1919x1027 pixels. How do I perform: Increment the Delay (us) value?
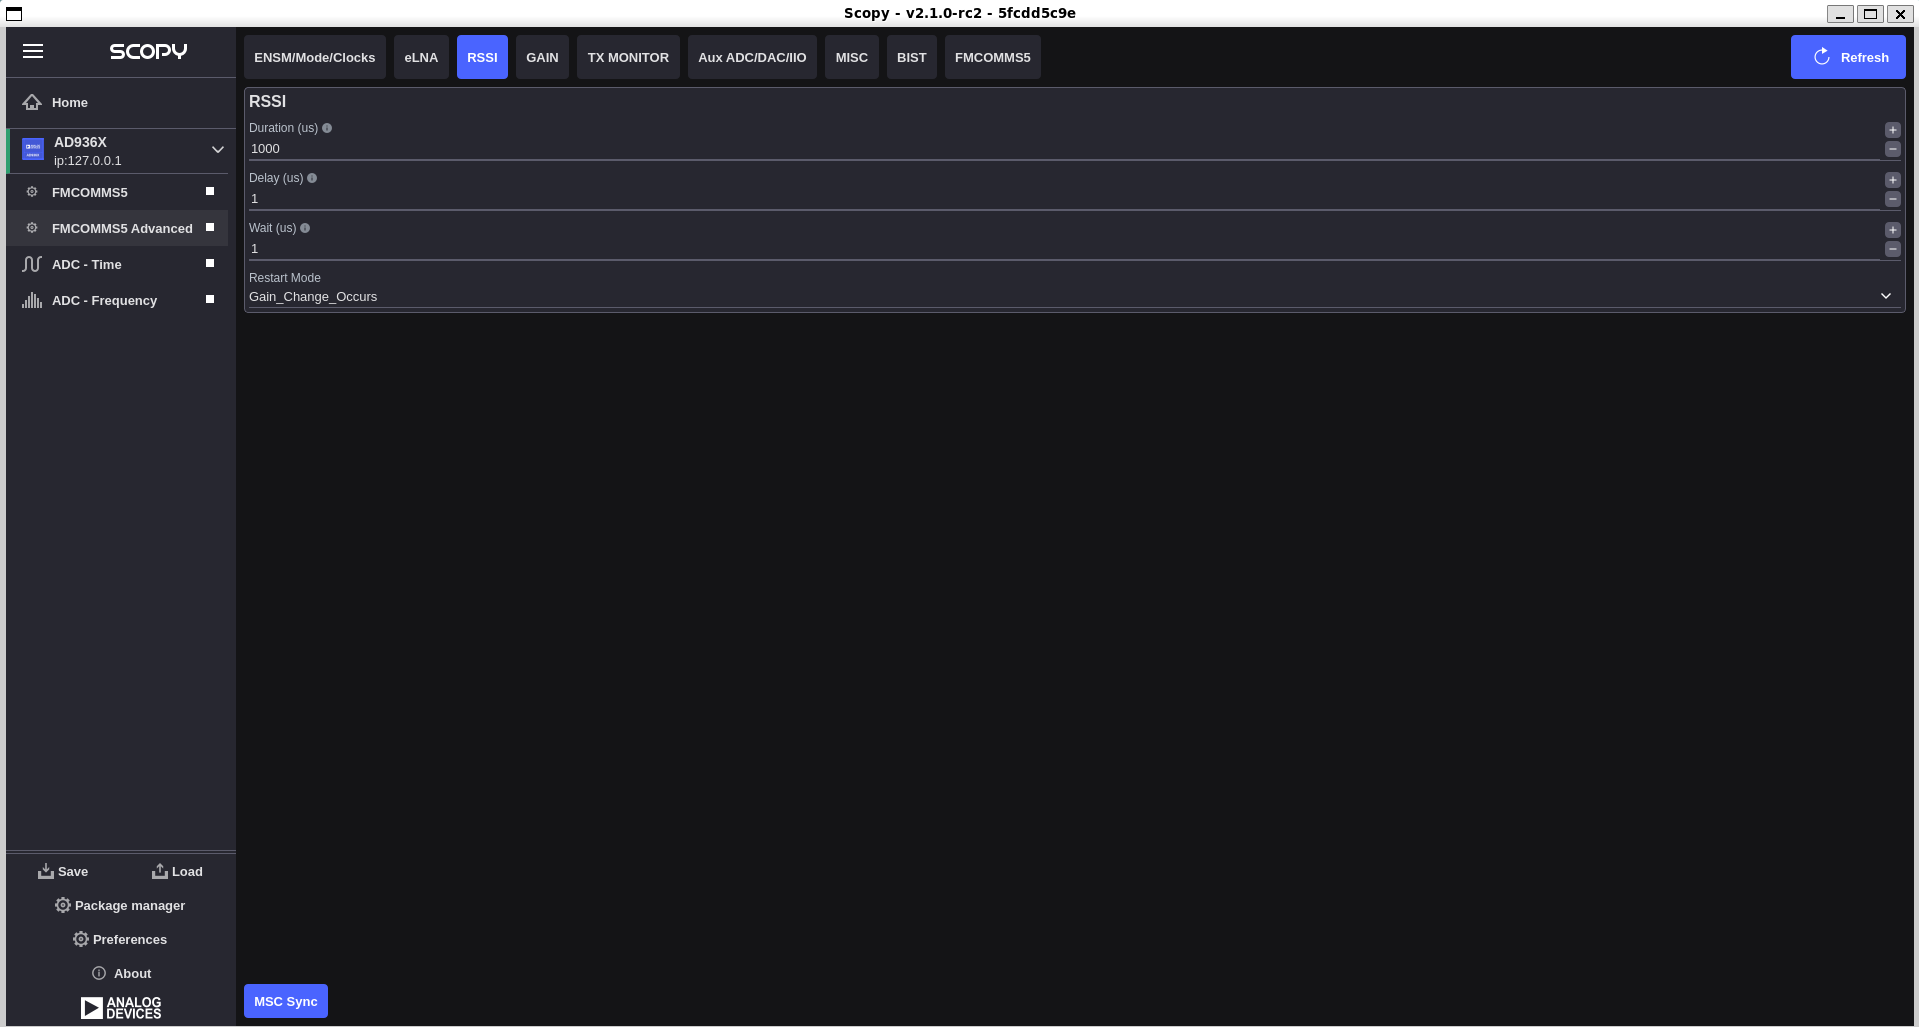pos(1893,180)
